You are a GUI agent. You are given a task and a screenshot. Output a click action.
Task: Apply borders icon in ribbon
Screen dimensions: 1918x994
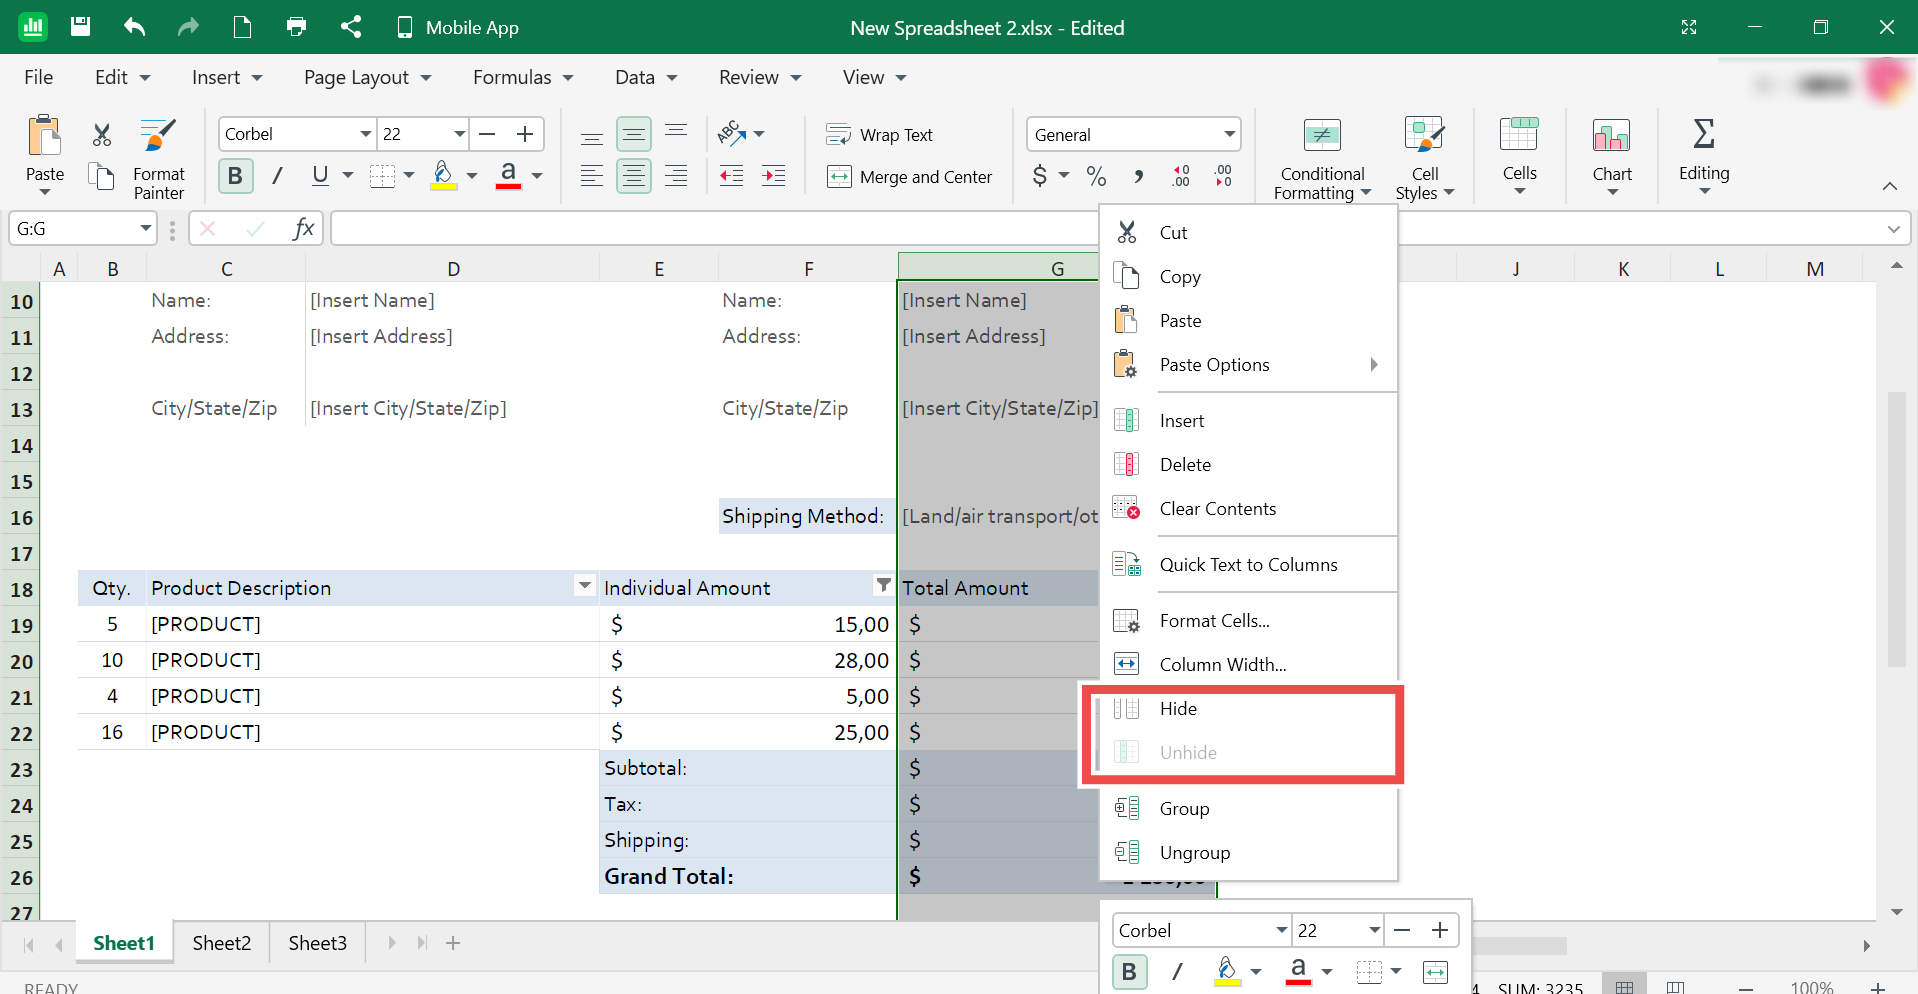click(x=382, y=176)
